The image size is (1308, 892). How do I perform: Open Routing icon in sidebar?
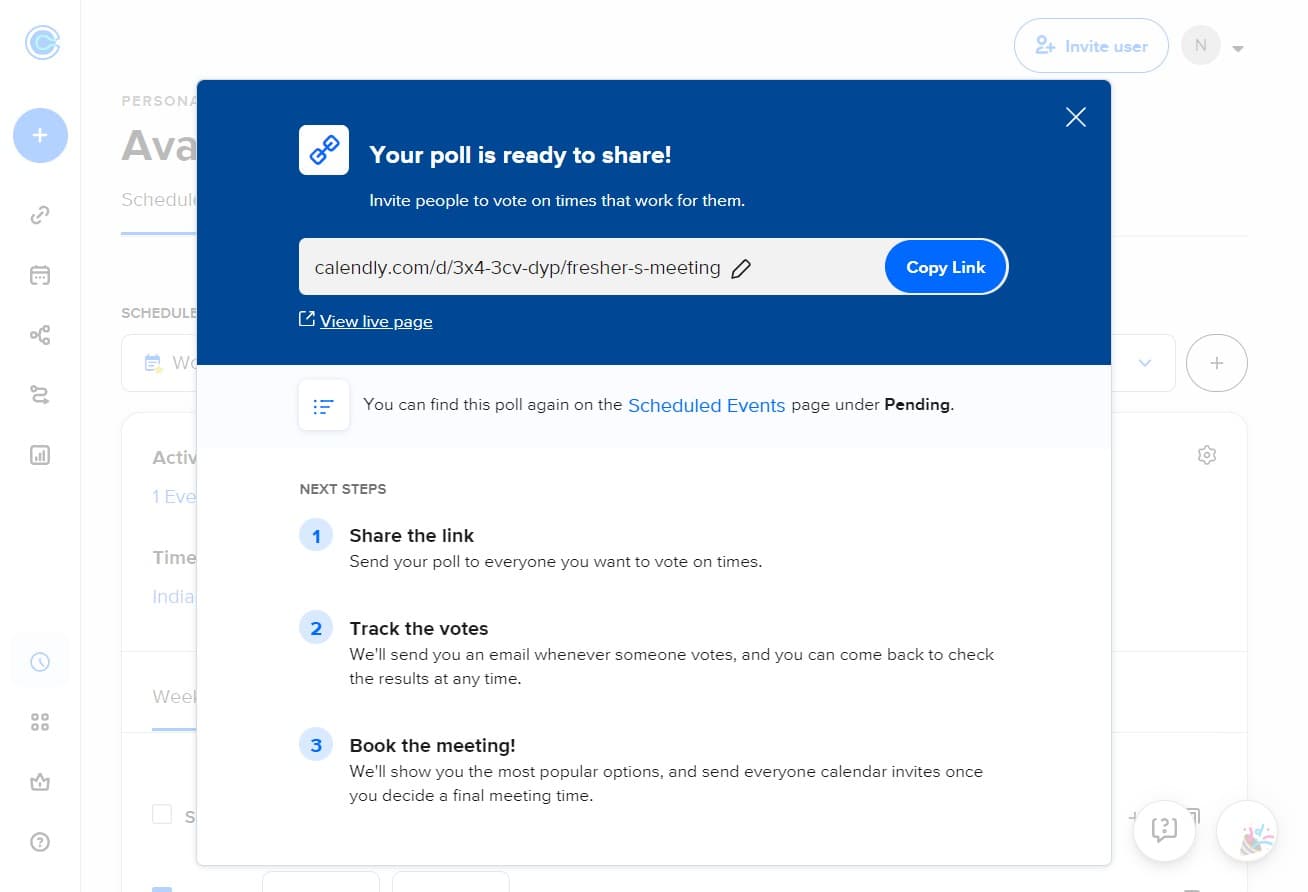coord(40,395)
